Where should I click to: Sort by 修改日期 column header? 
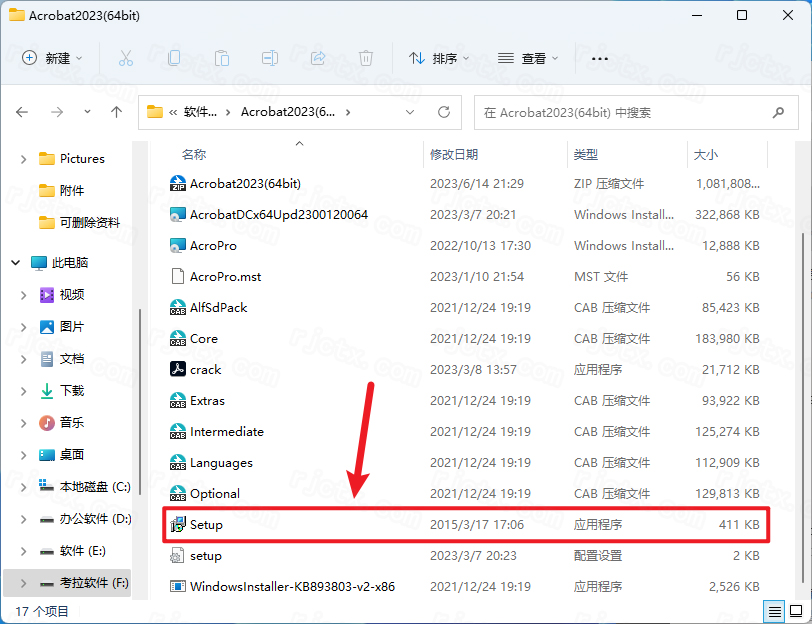[x=454, y=154]
